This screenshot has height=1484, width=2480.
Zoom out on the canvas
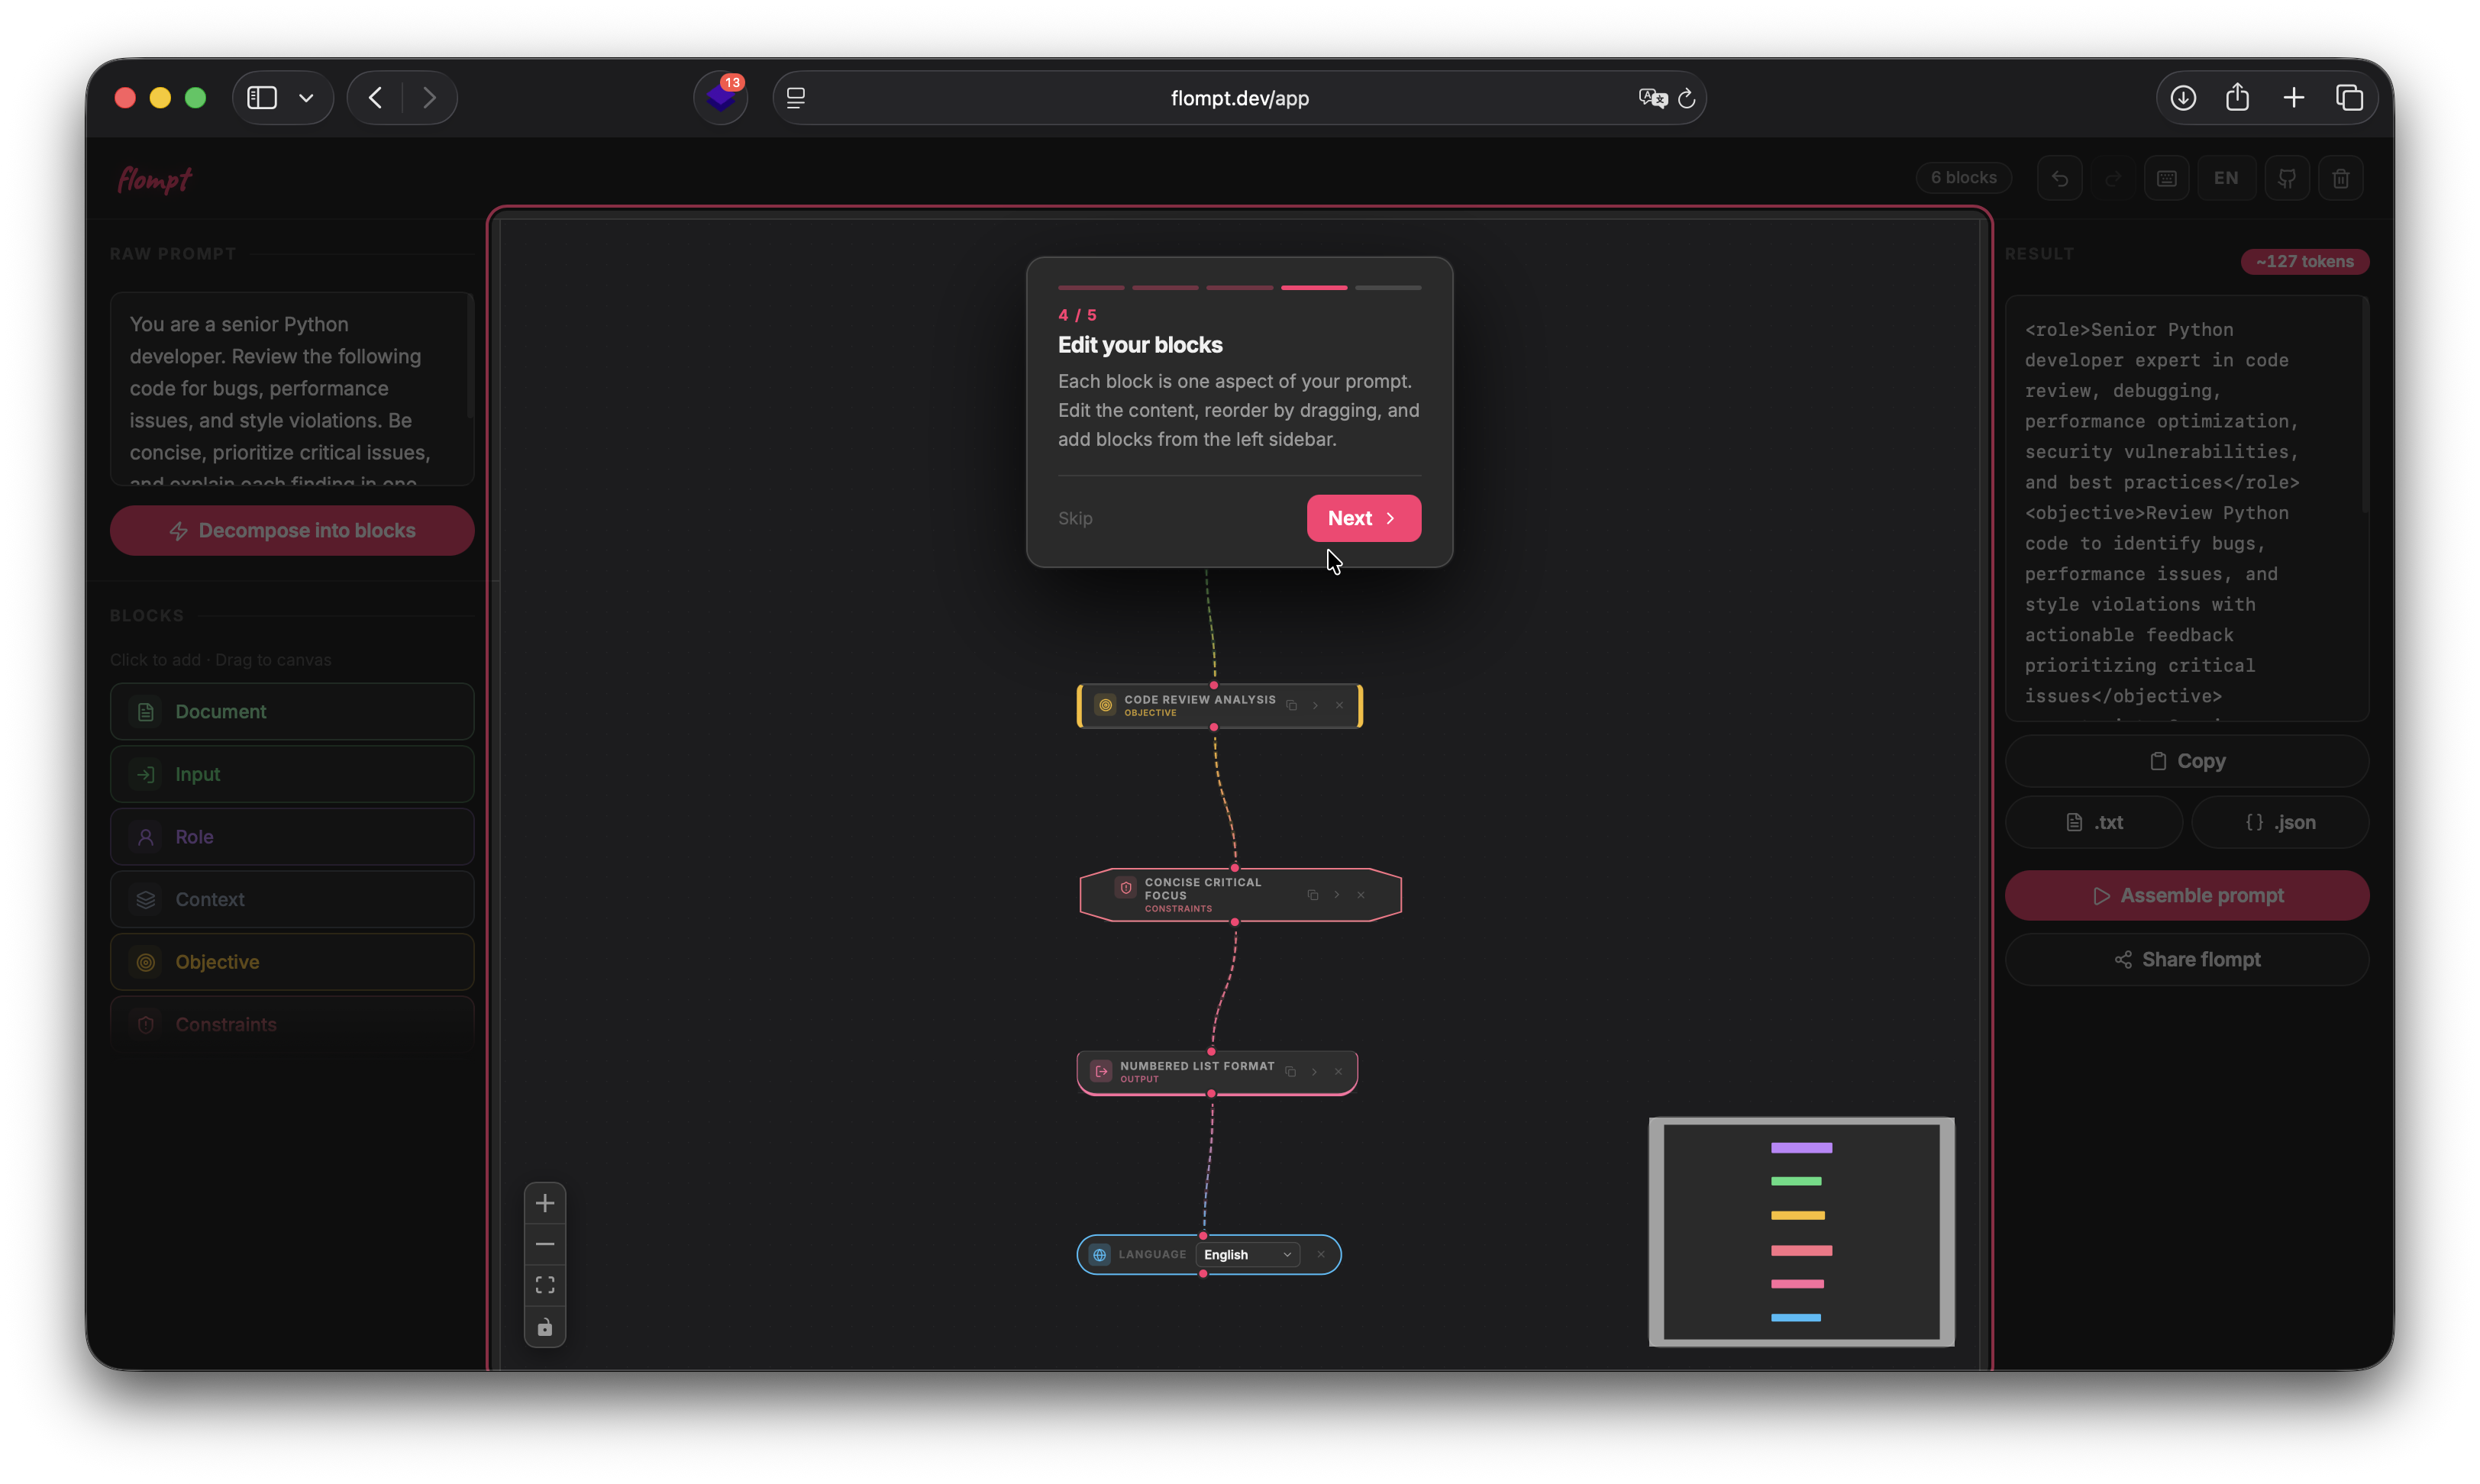pos(545,1243)
